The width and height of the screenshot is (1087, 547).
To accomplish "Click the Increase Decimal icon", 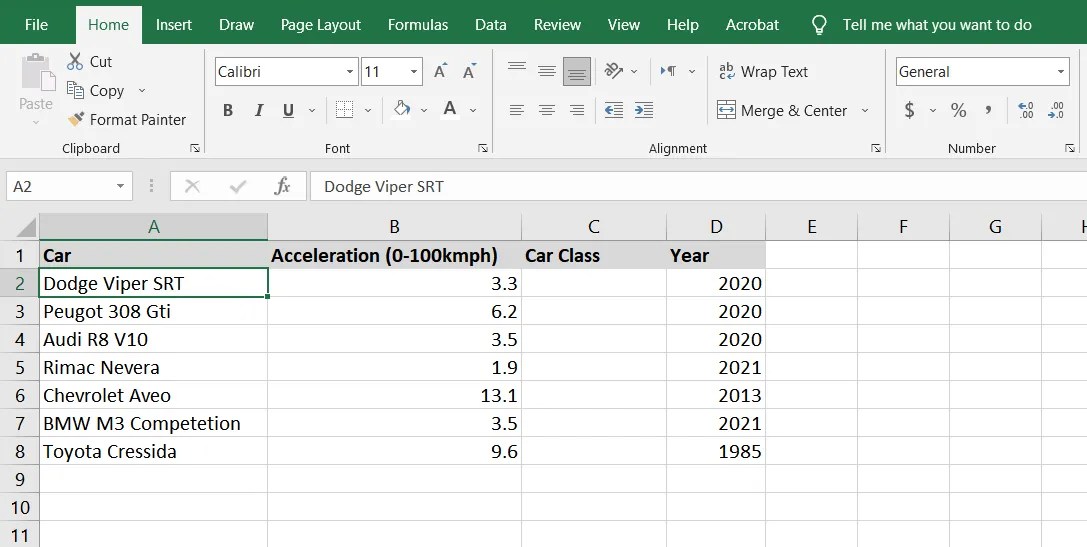I will pyautogui.click(x=1025, y=110).
